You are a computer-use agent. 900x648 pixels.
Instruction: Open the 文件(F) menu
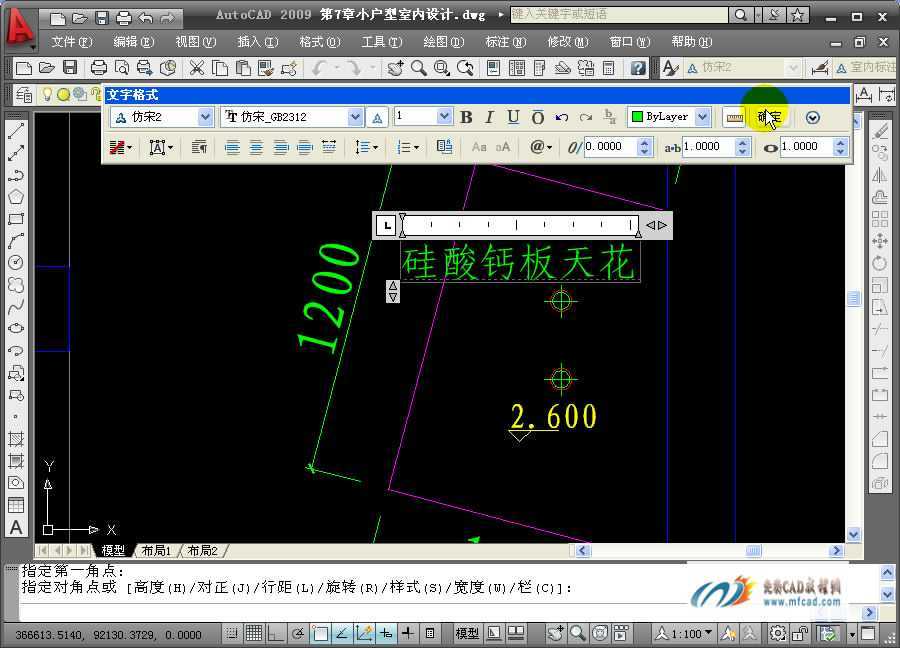tap(71, 42)
